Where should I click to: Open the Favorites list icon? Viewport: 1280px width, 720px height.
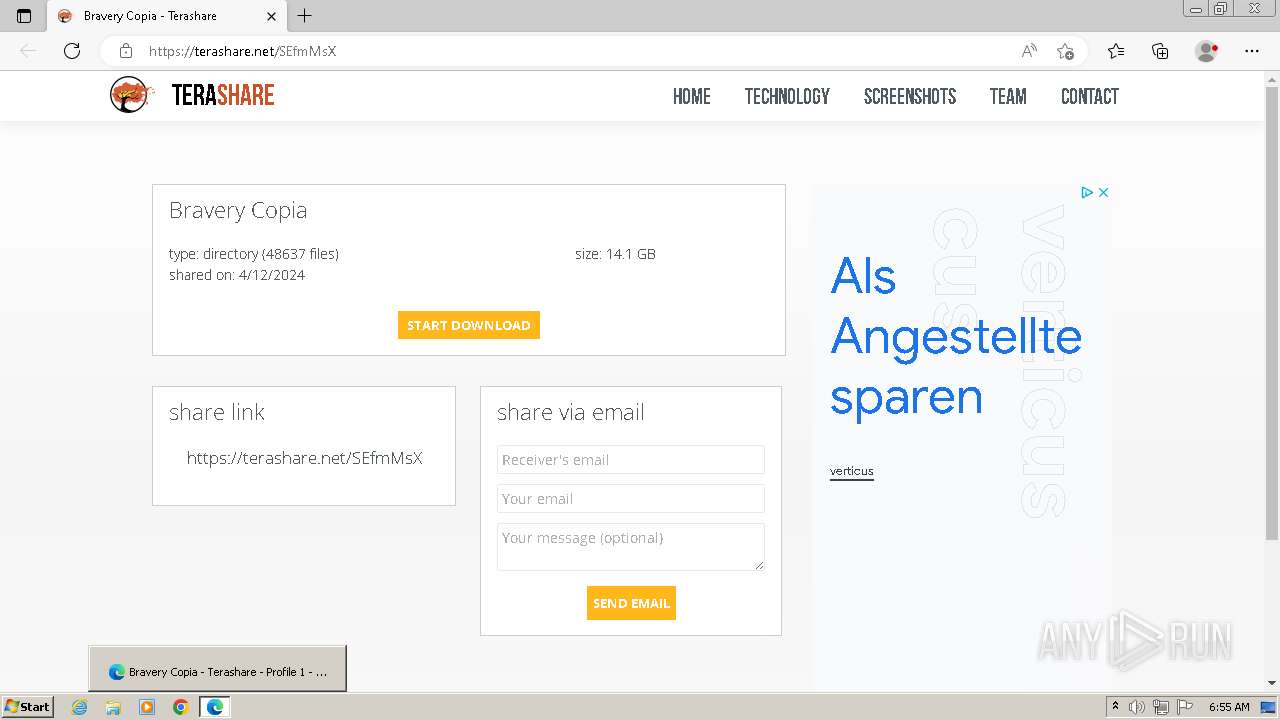[1116, 51]
